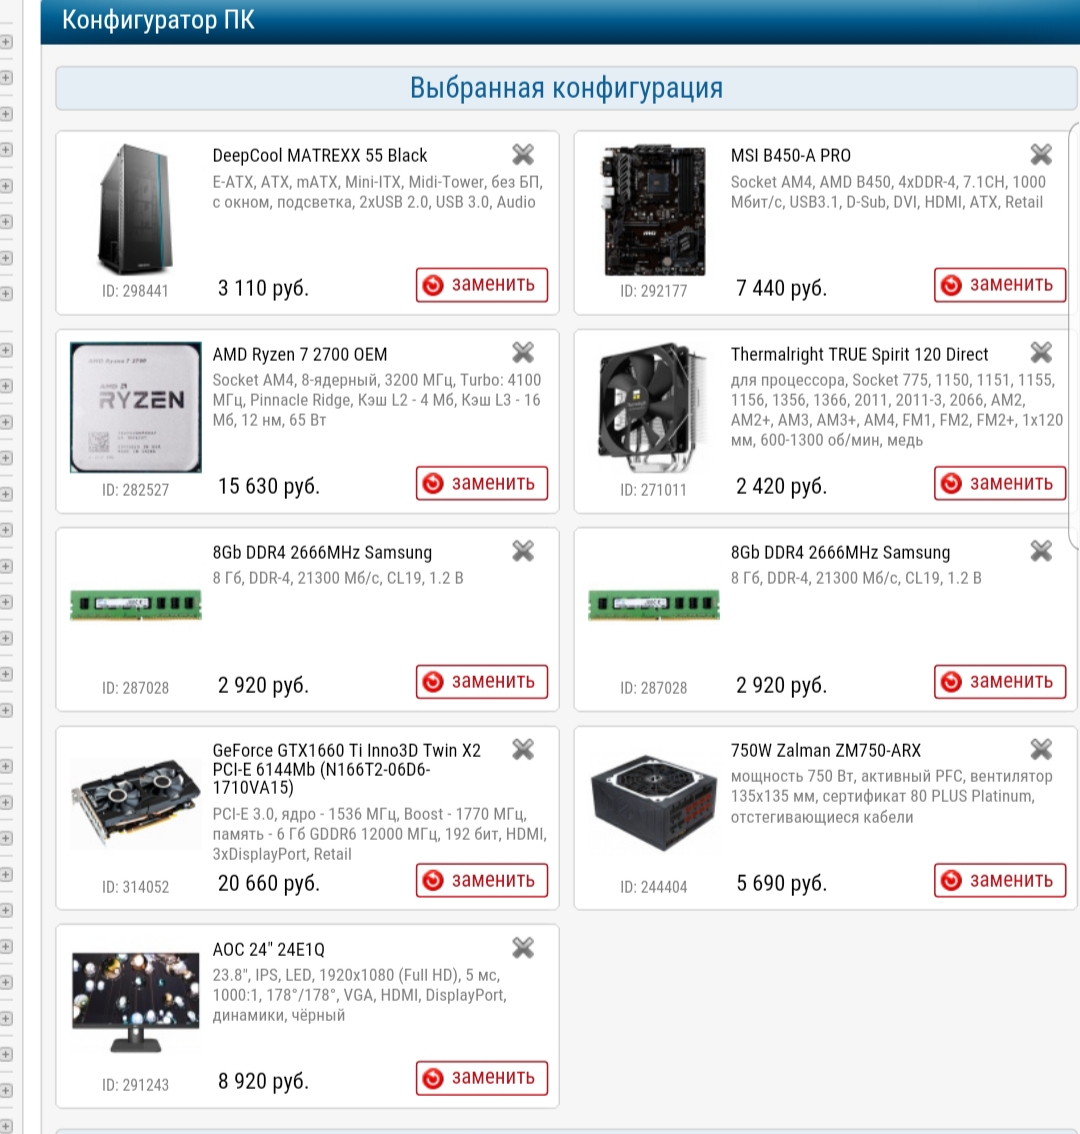Open GeForce GTX1660 Ti Inno3D Twin X2 title
This screenshot has height=1134, width=1080.
pos(346,769)
